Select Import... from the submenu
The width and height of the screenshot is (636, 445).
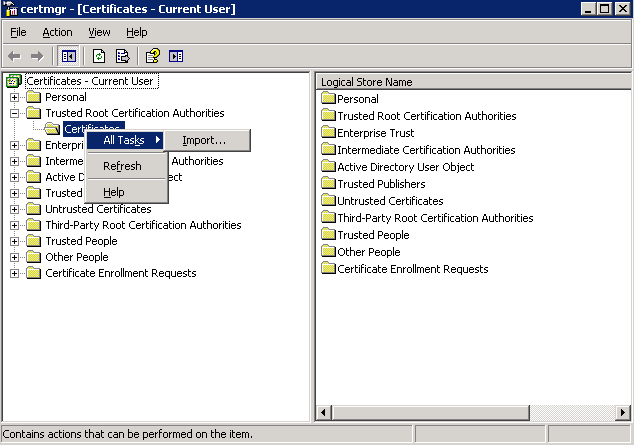[208, 140]
